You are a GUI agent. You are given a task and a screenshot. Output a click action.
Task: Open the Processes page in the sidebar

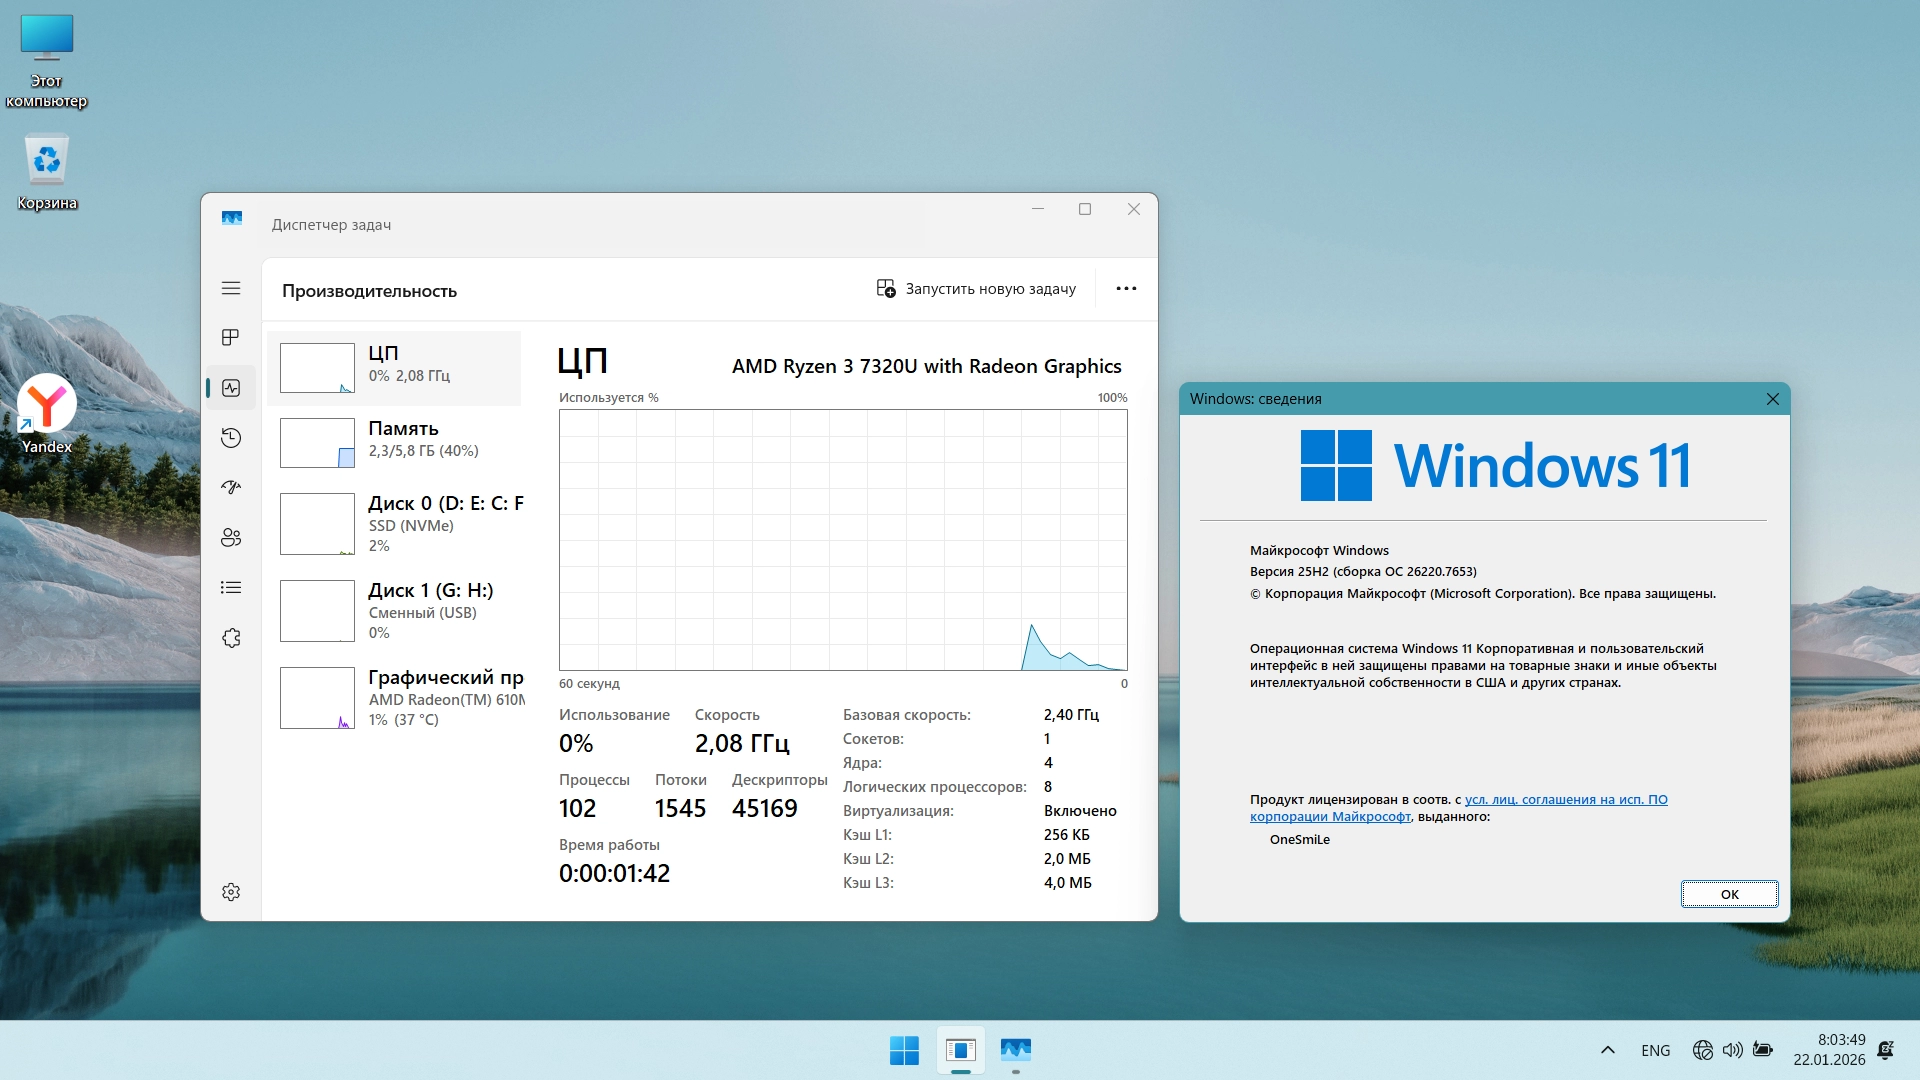click(231, 338)
